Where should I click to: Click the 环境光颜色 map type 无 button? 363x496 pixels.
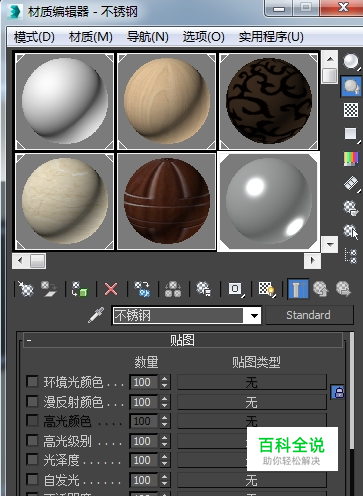coord(252,382)
